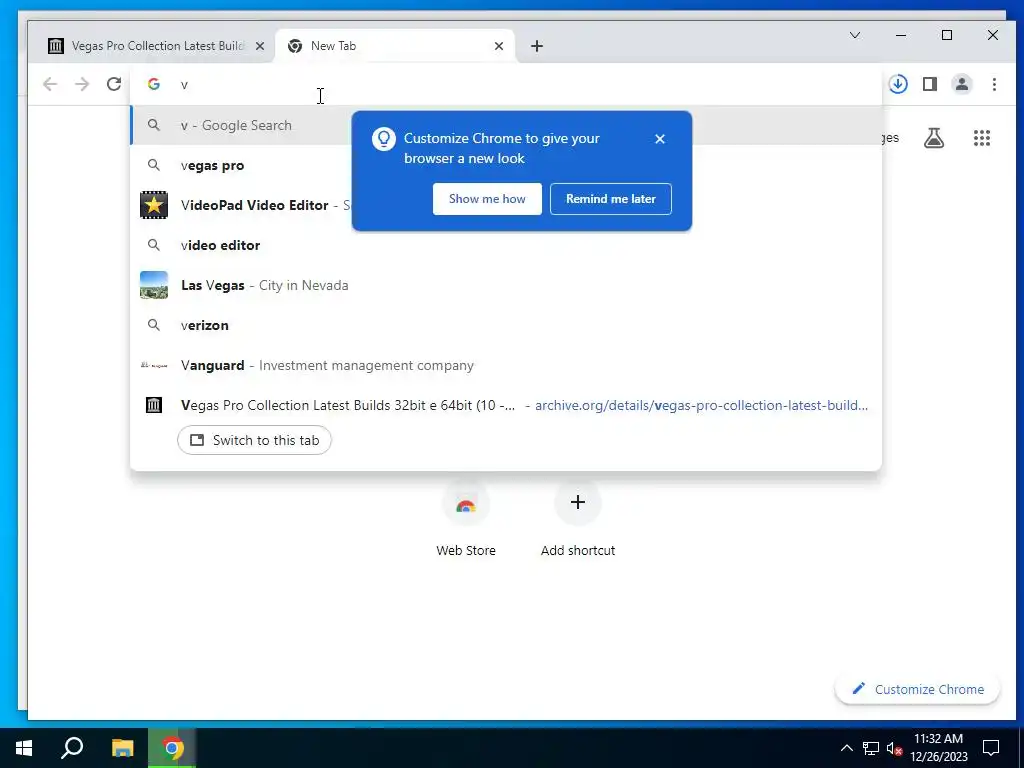The height and width of the screenshot is (768, 1024).
Task: Click the browser back arrow
Action: (x=50, y=84)
